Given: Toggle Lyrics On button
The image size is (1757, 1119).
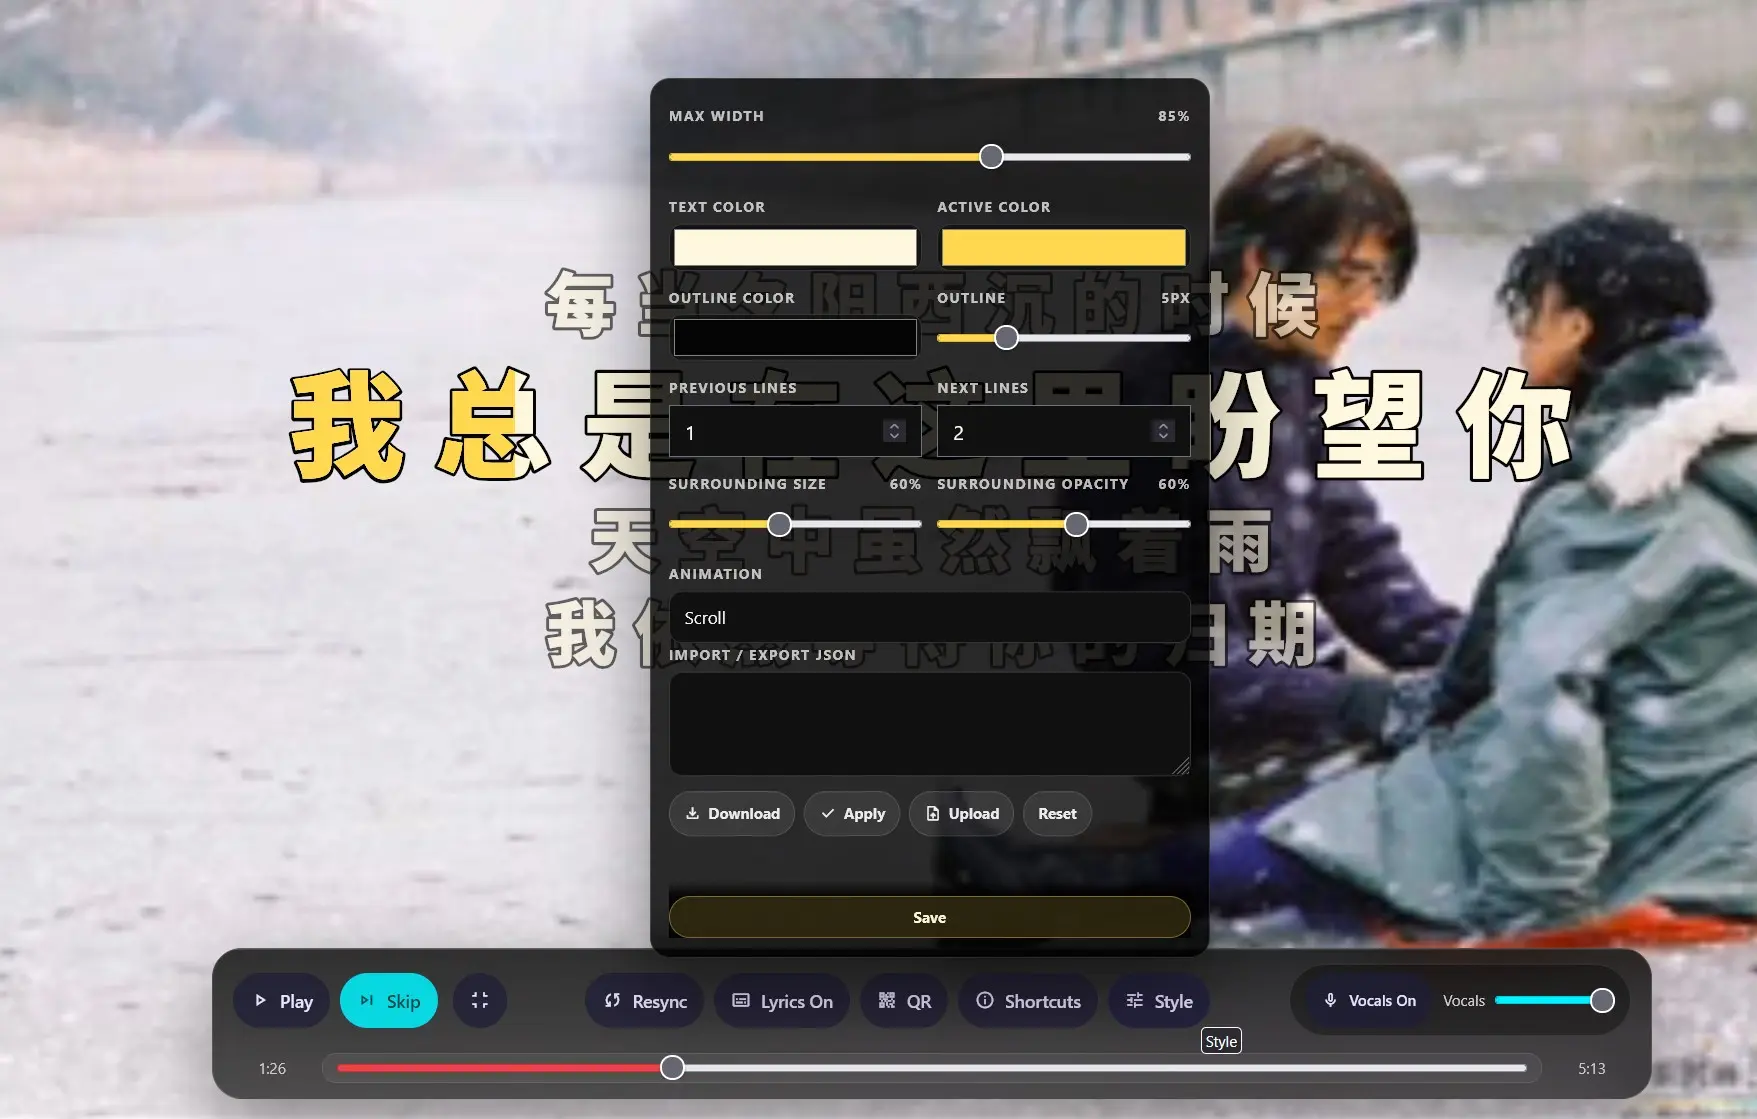Looking at the screenshot, I should pos(782,1001).
